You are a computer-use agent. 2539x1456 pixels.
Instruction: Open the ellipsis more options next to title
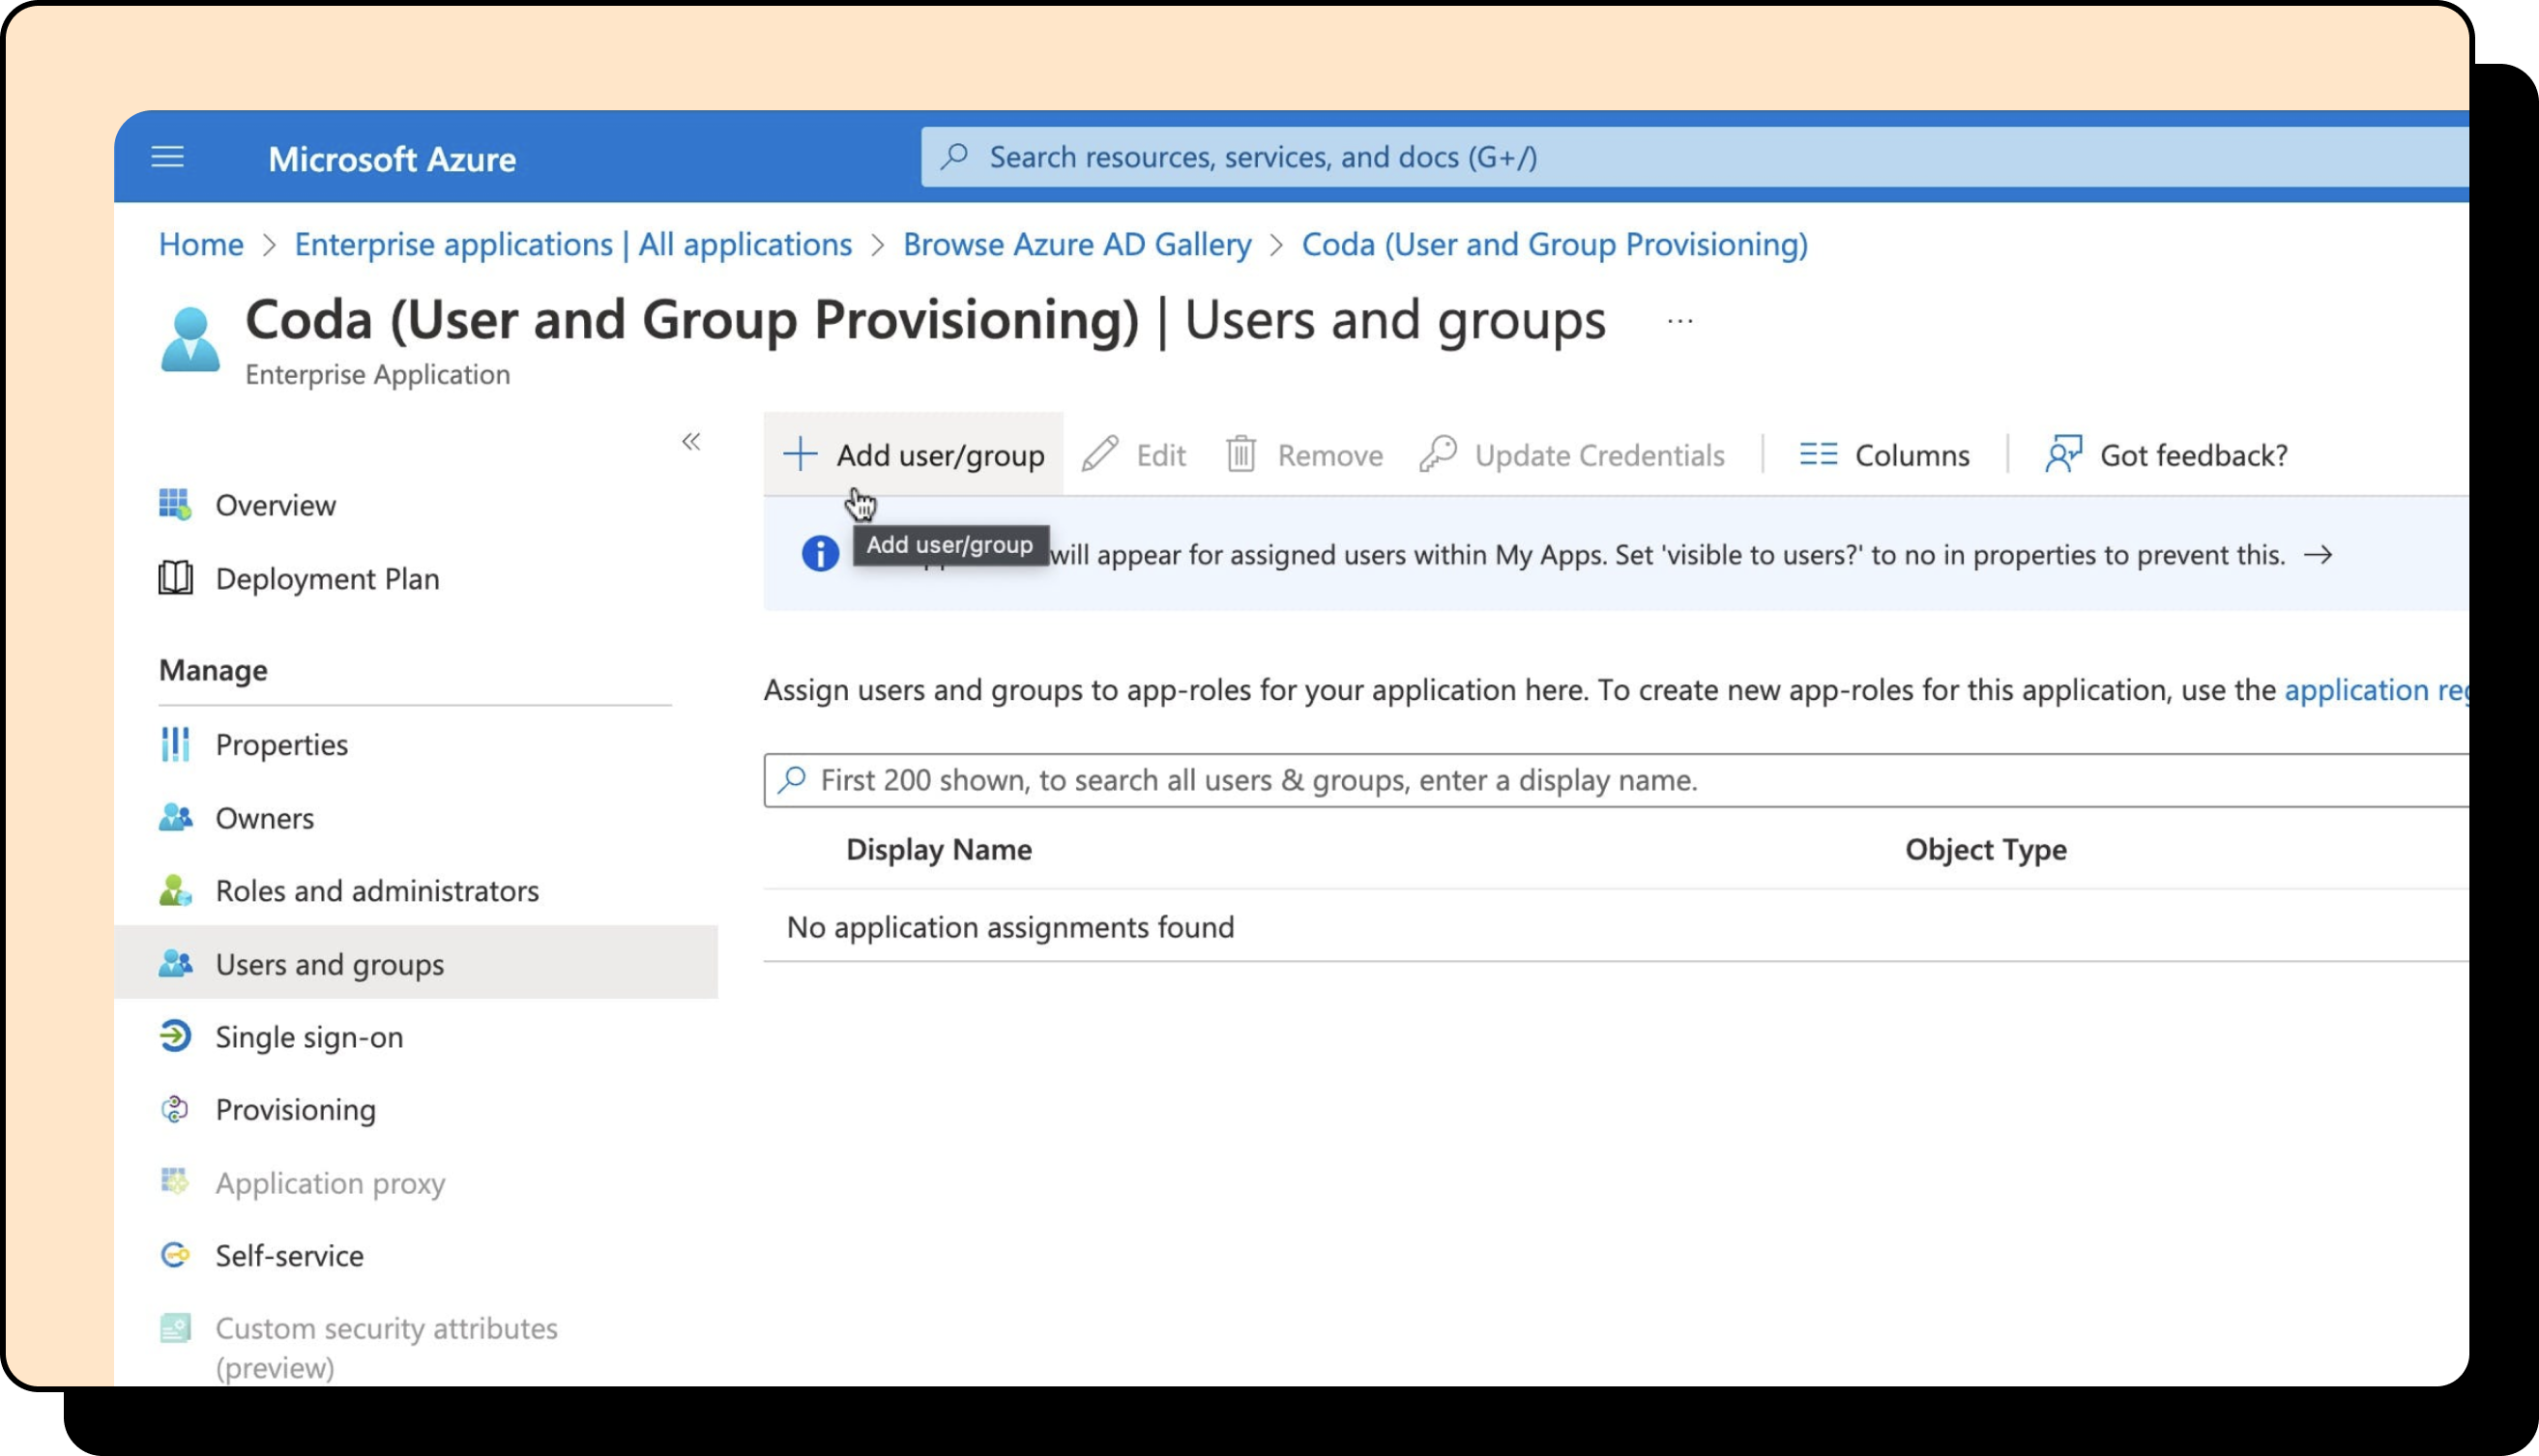point(1680,321)
